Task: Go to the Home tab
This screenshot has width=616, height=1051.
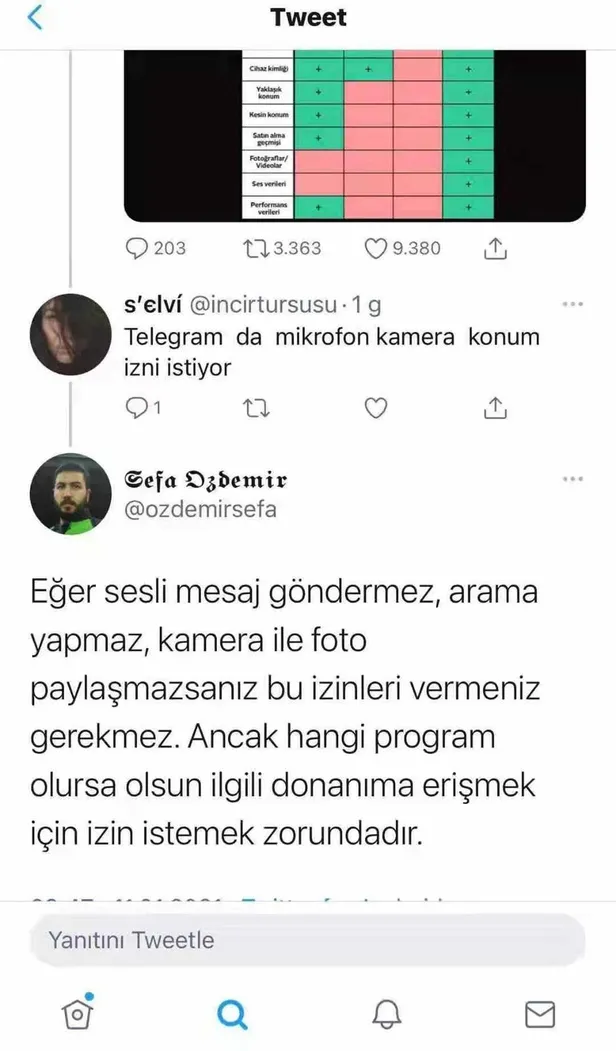Action: coord(77,1014)
